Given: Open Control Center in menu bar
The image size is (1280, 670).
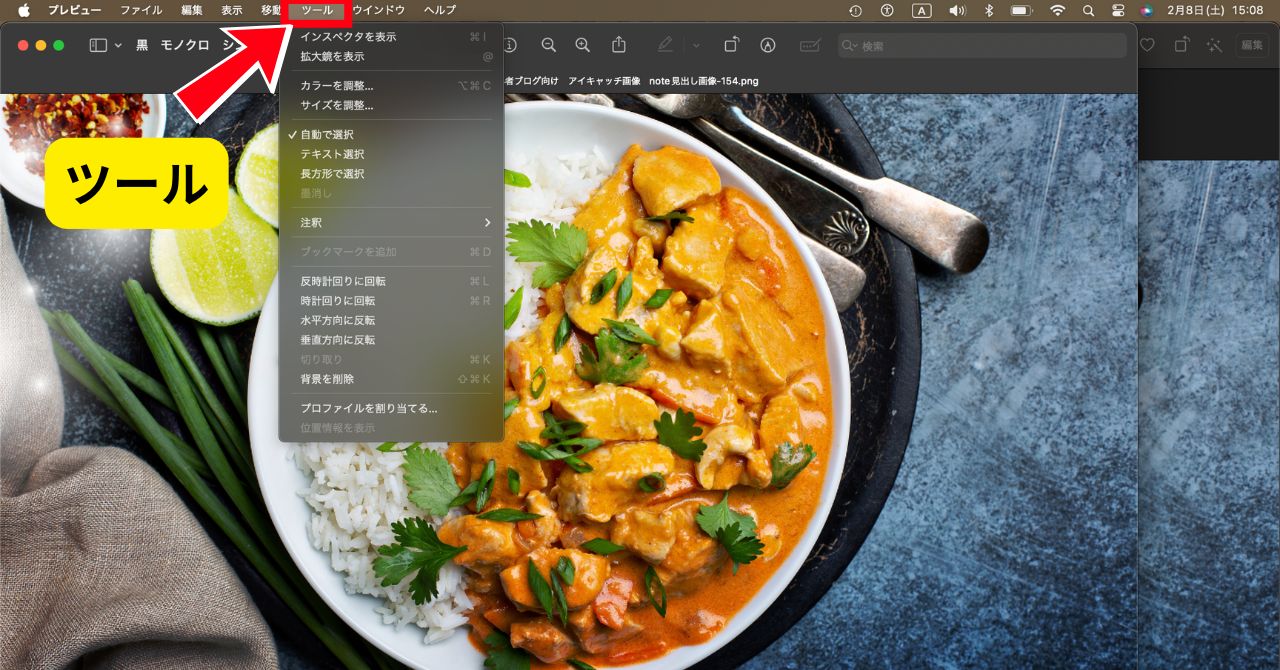Looking at the screenshot, I should point(1118,10).
